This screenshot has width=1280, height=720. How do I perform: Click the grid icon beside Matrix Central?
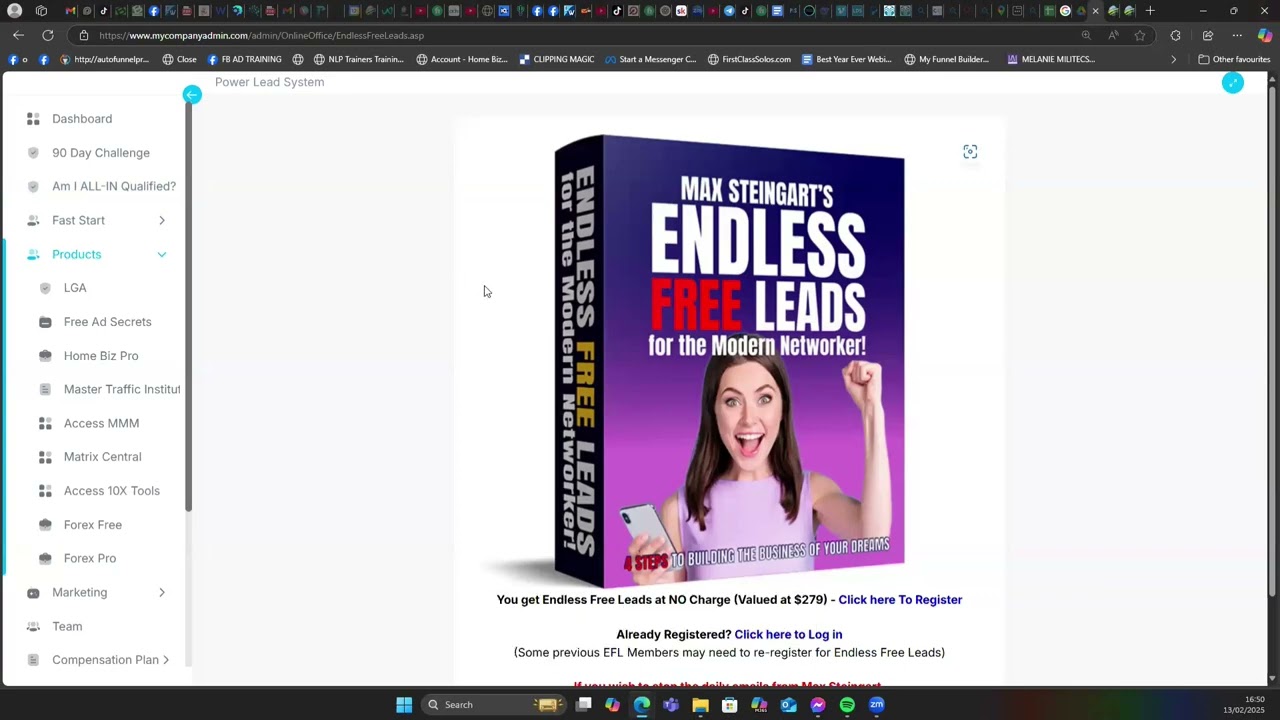(45, 457)
